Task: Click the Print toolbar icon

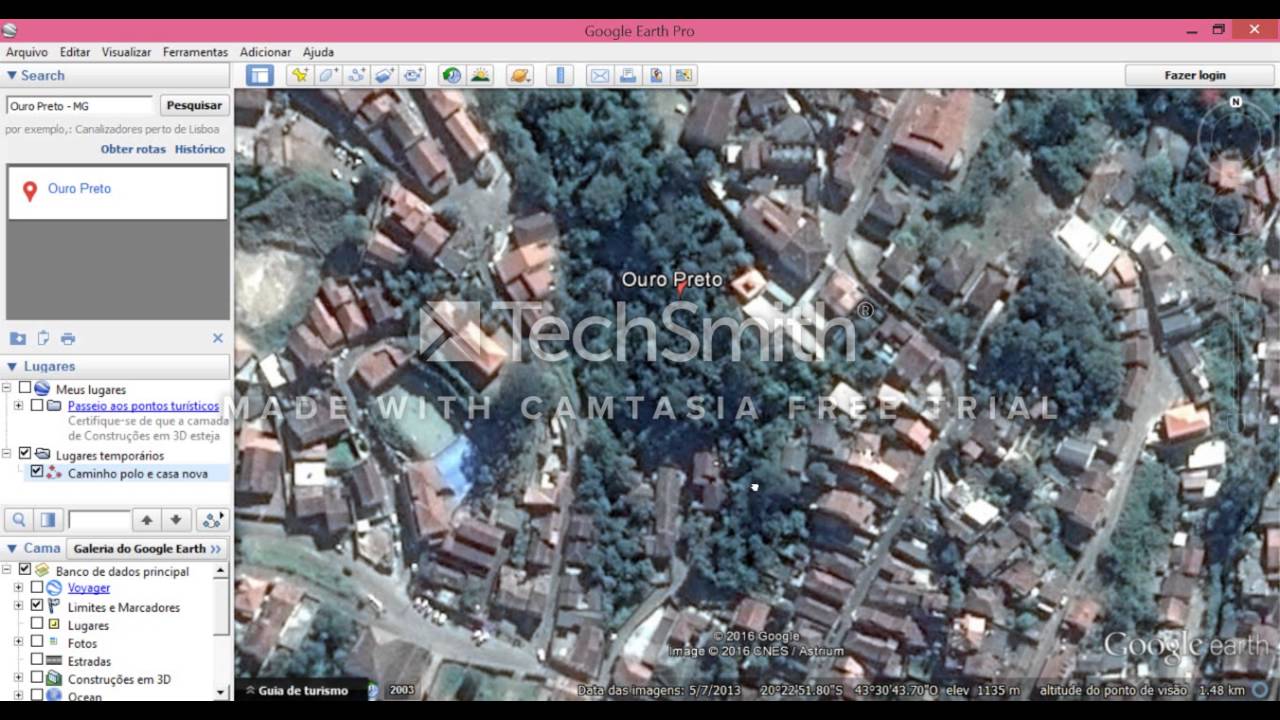Action: pyautogui.click(x=627, y=75)
